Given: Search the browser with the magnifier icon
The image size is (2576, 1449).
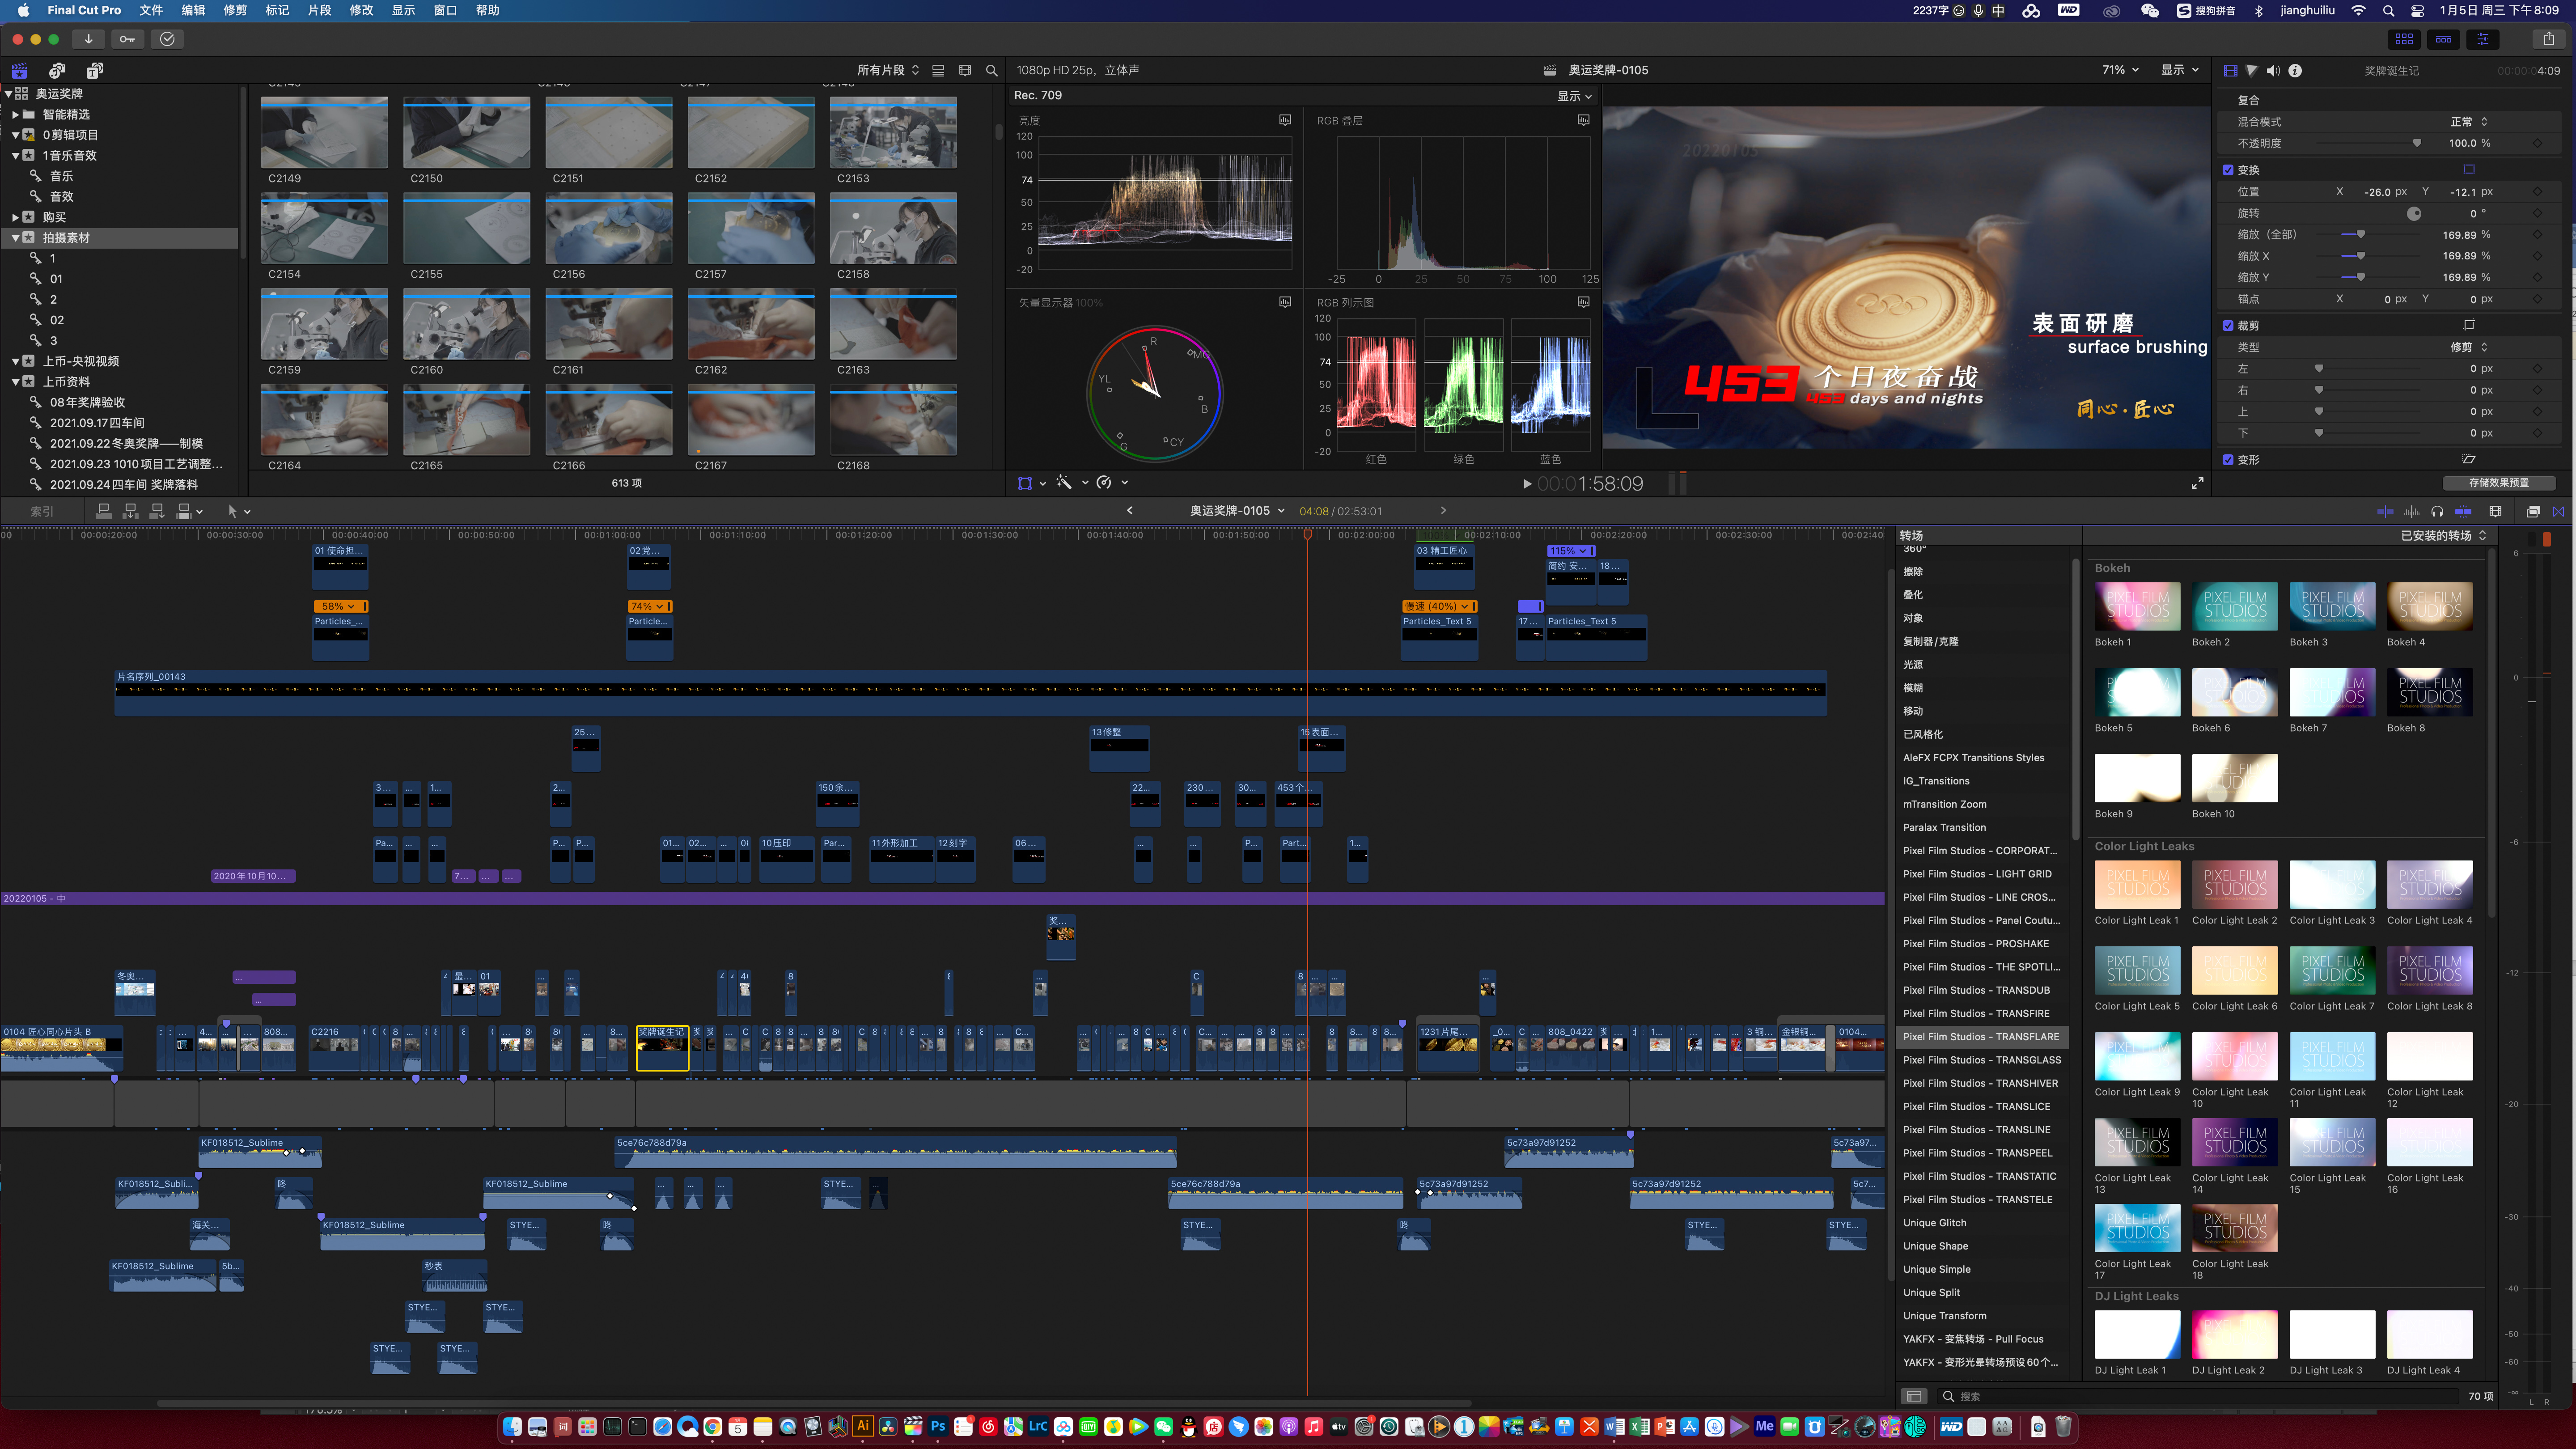Looking at the screenshot, I should [991, 70].
